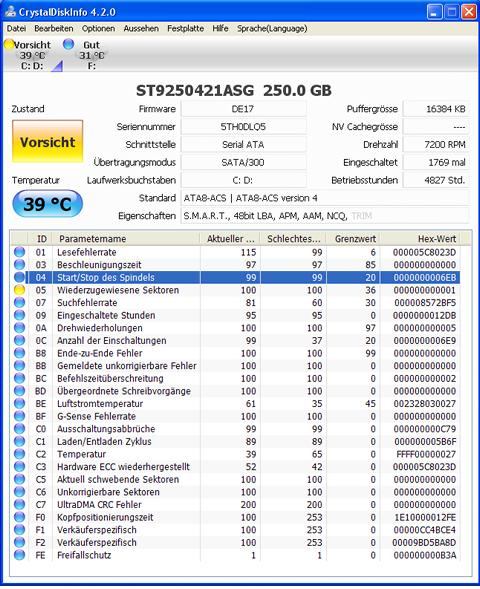The height and width of the screenshot is (589, 480).
Task: Click the status icon of Lesefehlerrate row
Action: [x=20, y=252]
